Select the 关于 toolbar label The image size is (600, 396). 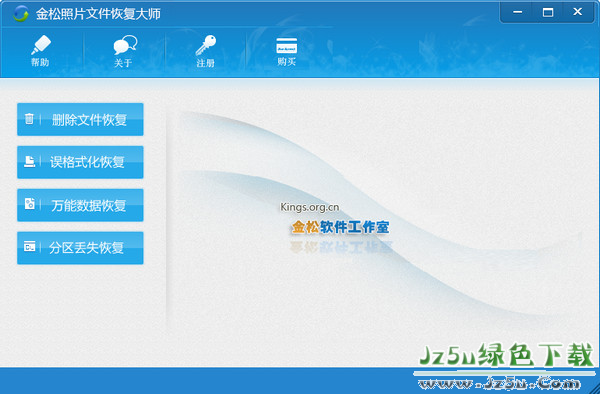123,63
